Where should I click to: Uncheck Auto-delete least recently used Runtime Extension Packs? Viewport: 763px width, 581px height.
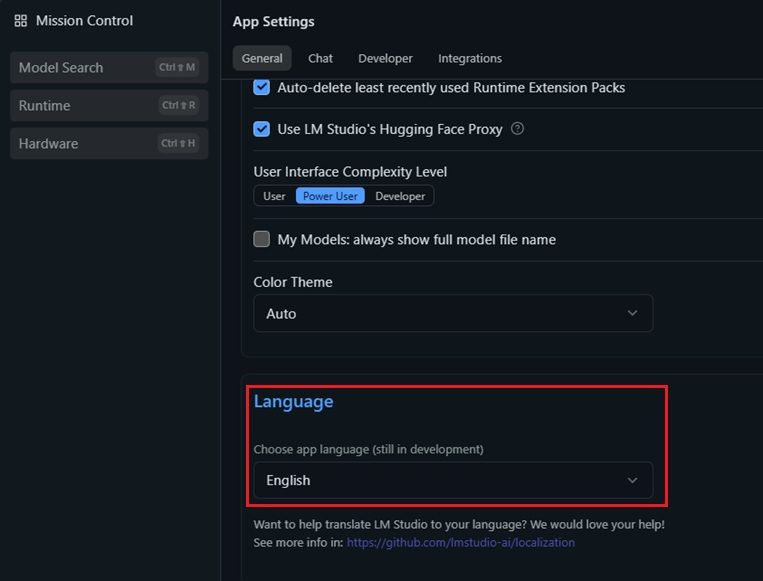click(262, 87)
